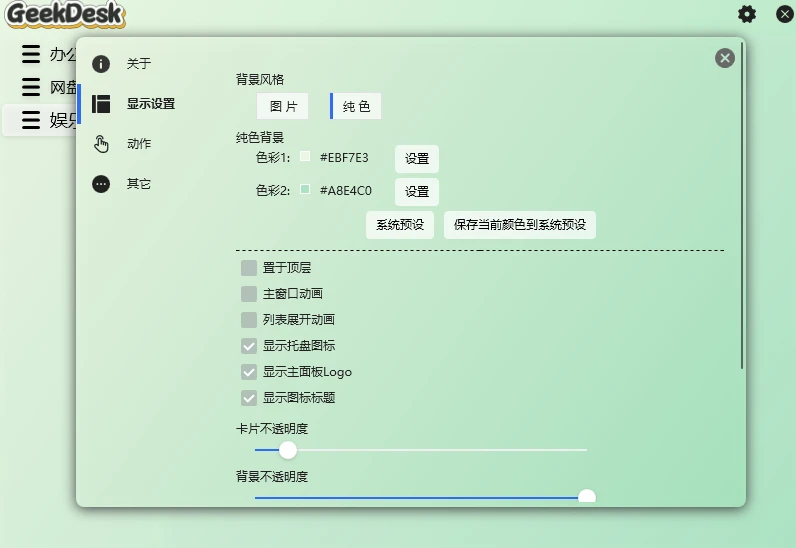Enable 置于顶层 checkbox
Viewport: 796px width, 548px height.
(x=249, y=268)
